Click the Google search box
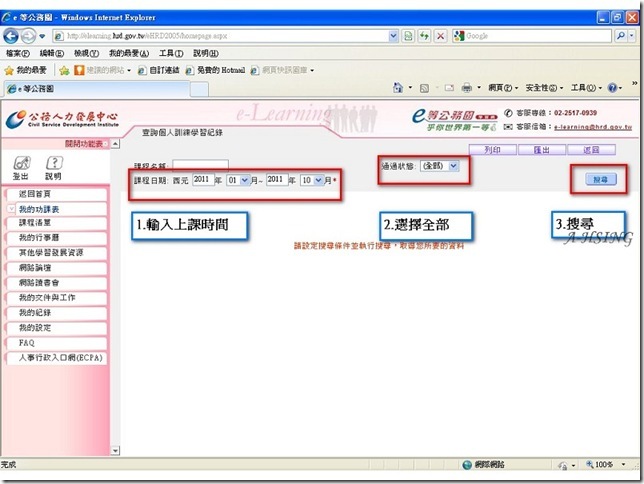 [532, 36]
